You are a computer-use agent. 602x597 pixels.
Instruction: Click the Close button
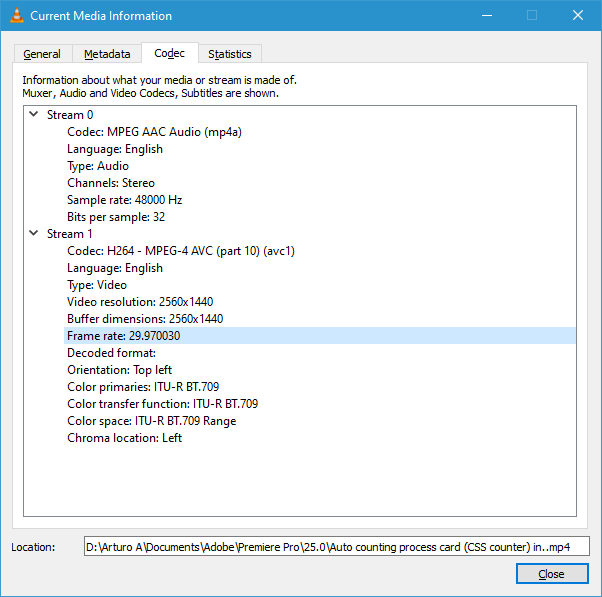tap(552, 574)
